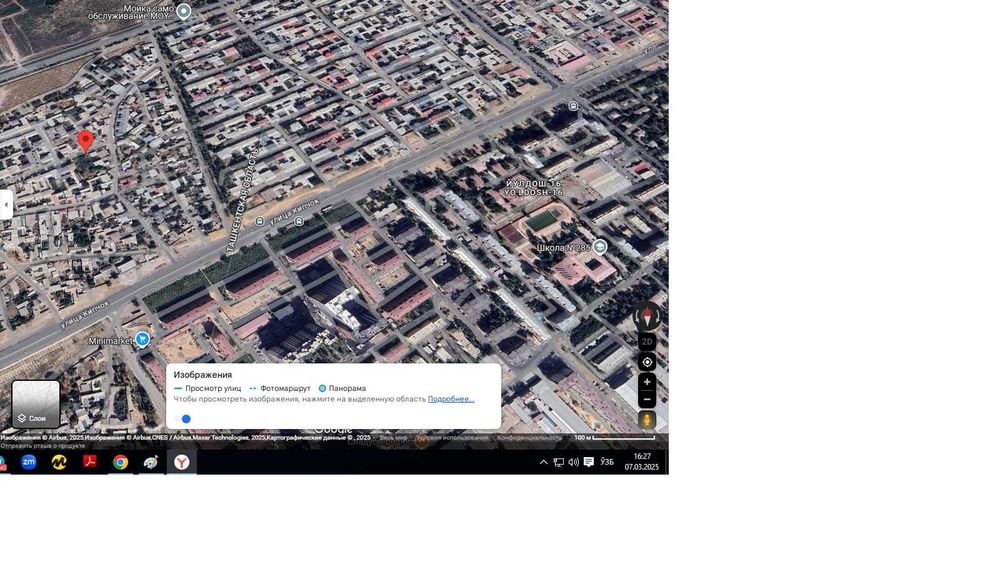Click the Школа №285 text label
Viewport: 1000px width, 563px height.
[564, 247]
